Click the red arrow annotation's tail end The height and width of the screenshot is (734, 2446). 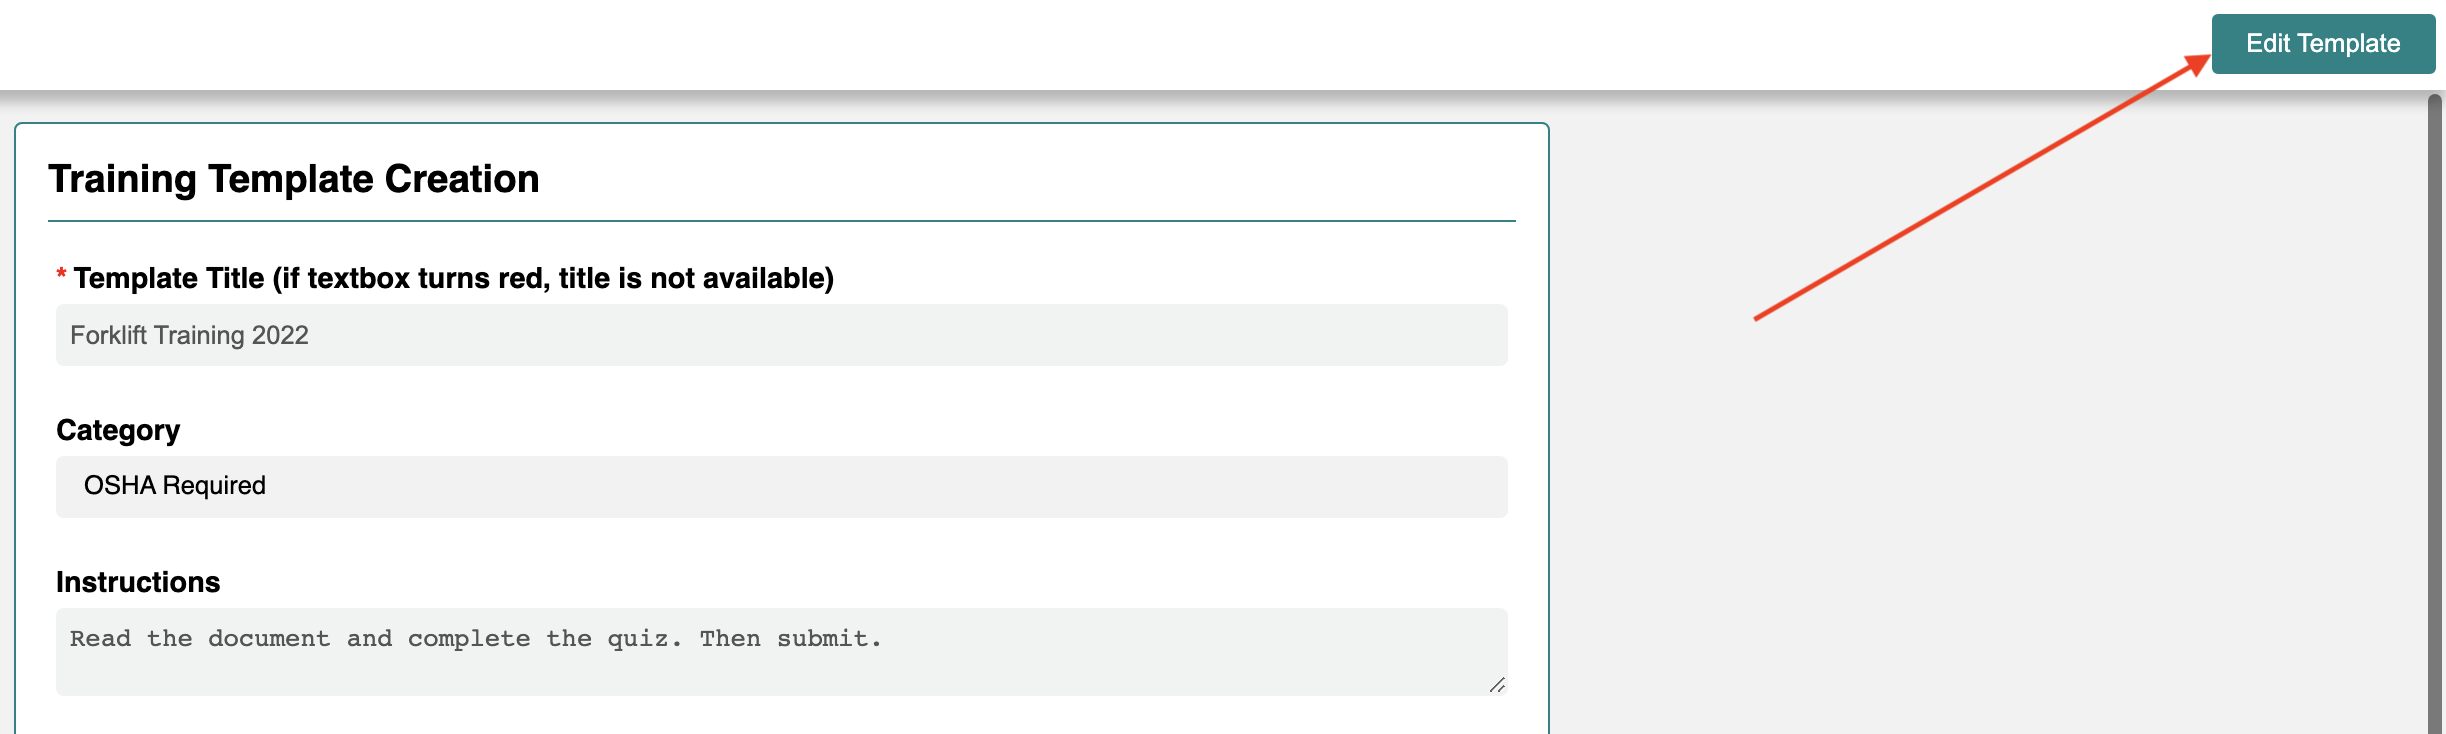click(1757, 318)
